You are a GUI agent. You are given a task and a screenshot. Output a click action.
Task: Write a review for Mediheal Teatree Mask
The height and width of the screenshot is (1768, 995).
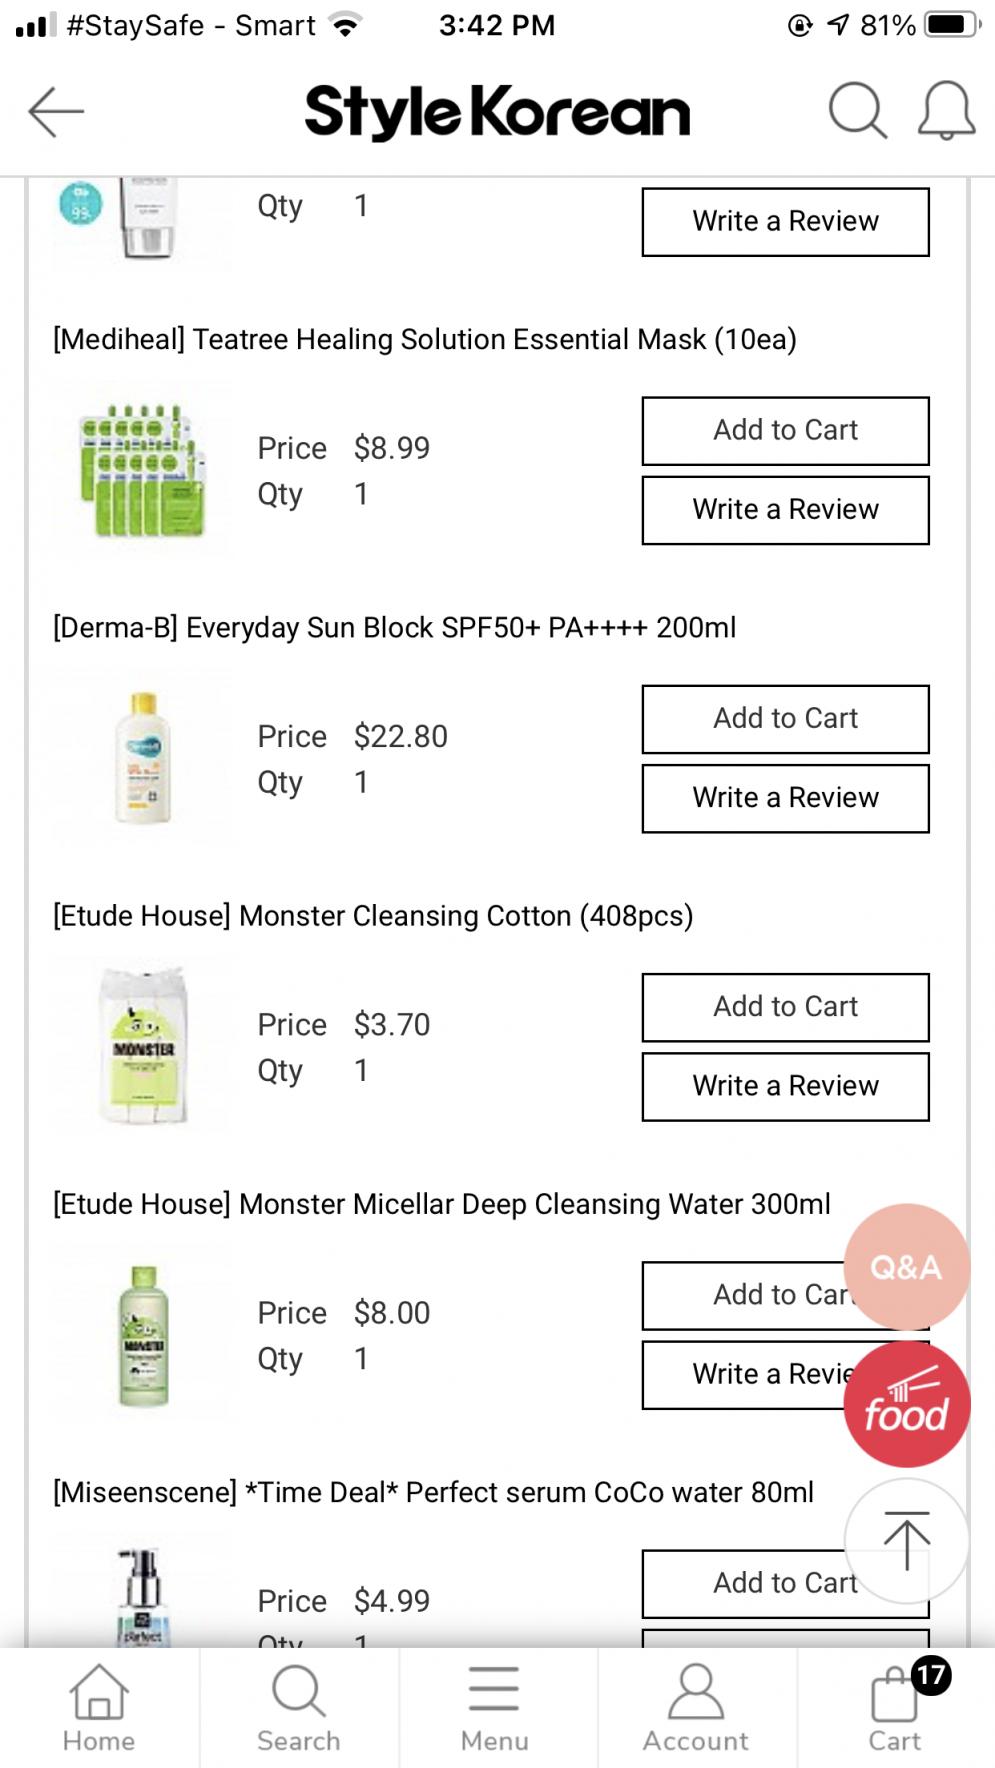[x=785, y=510]
